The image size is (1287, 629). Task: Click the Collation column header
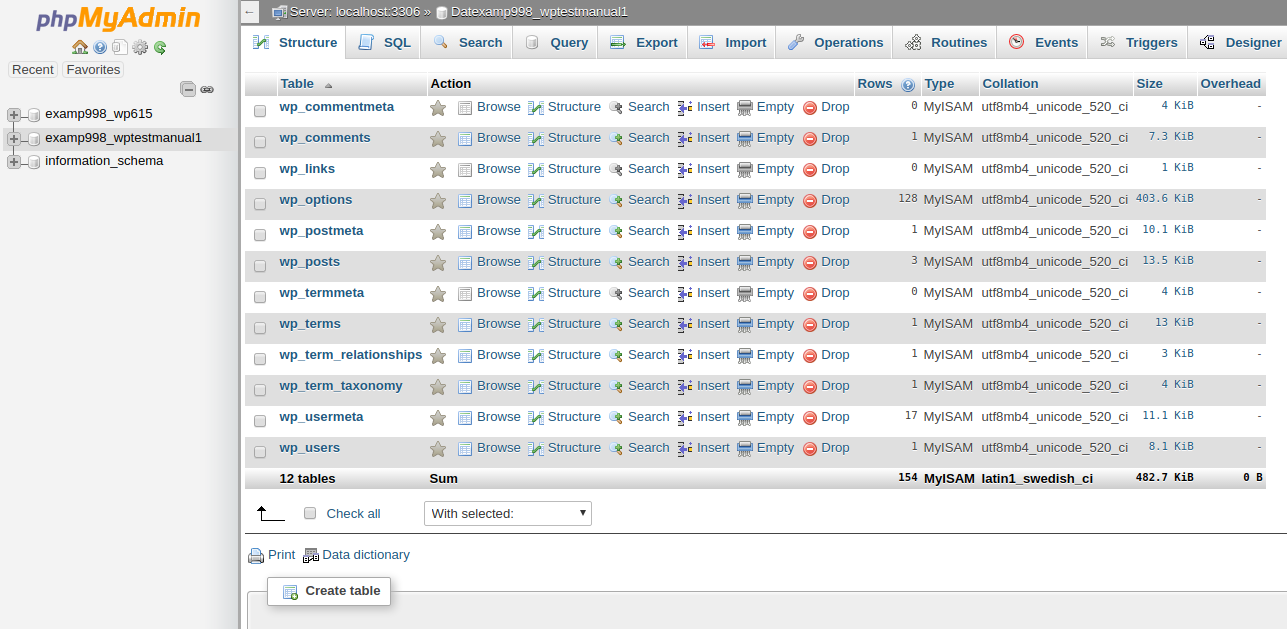coord(1010,84)
